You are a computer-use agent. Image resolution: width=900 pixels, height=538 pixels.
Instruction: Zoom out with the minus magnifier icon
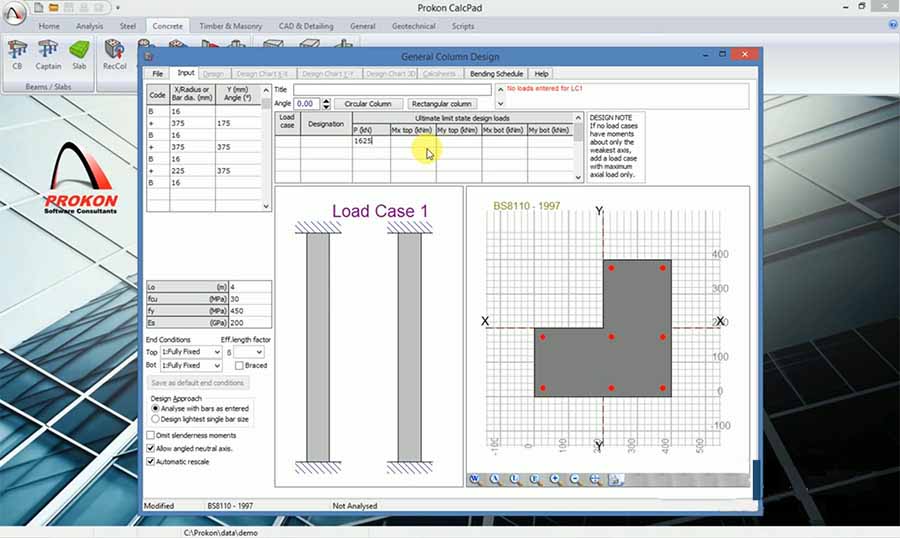tap(575, 479)
